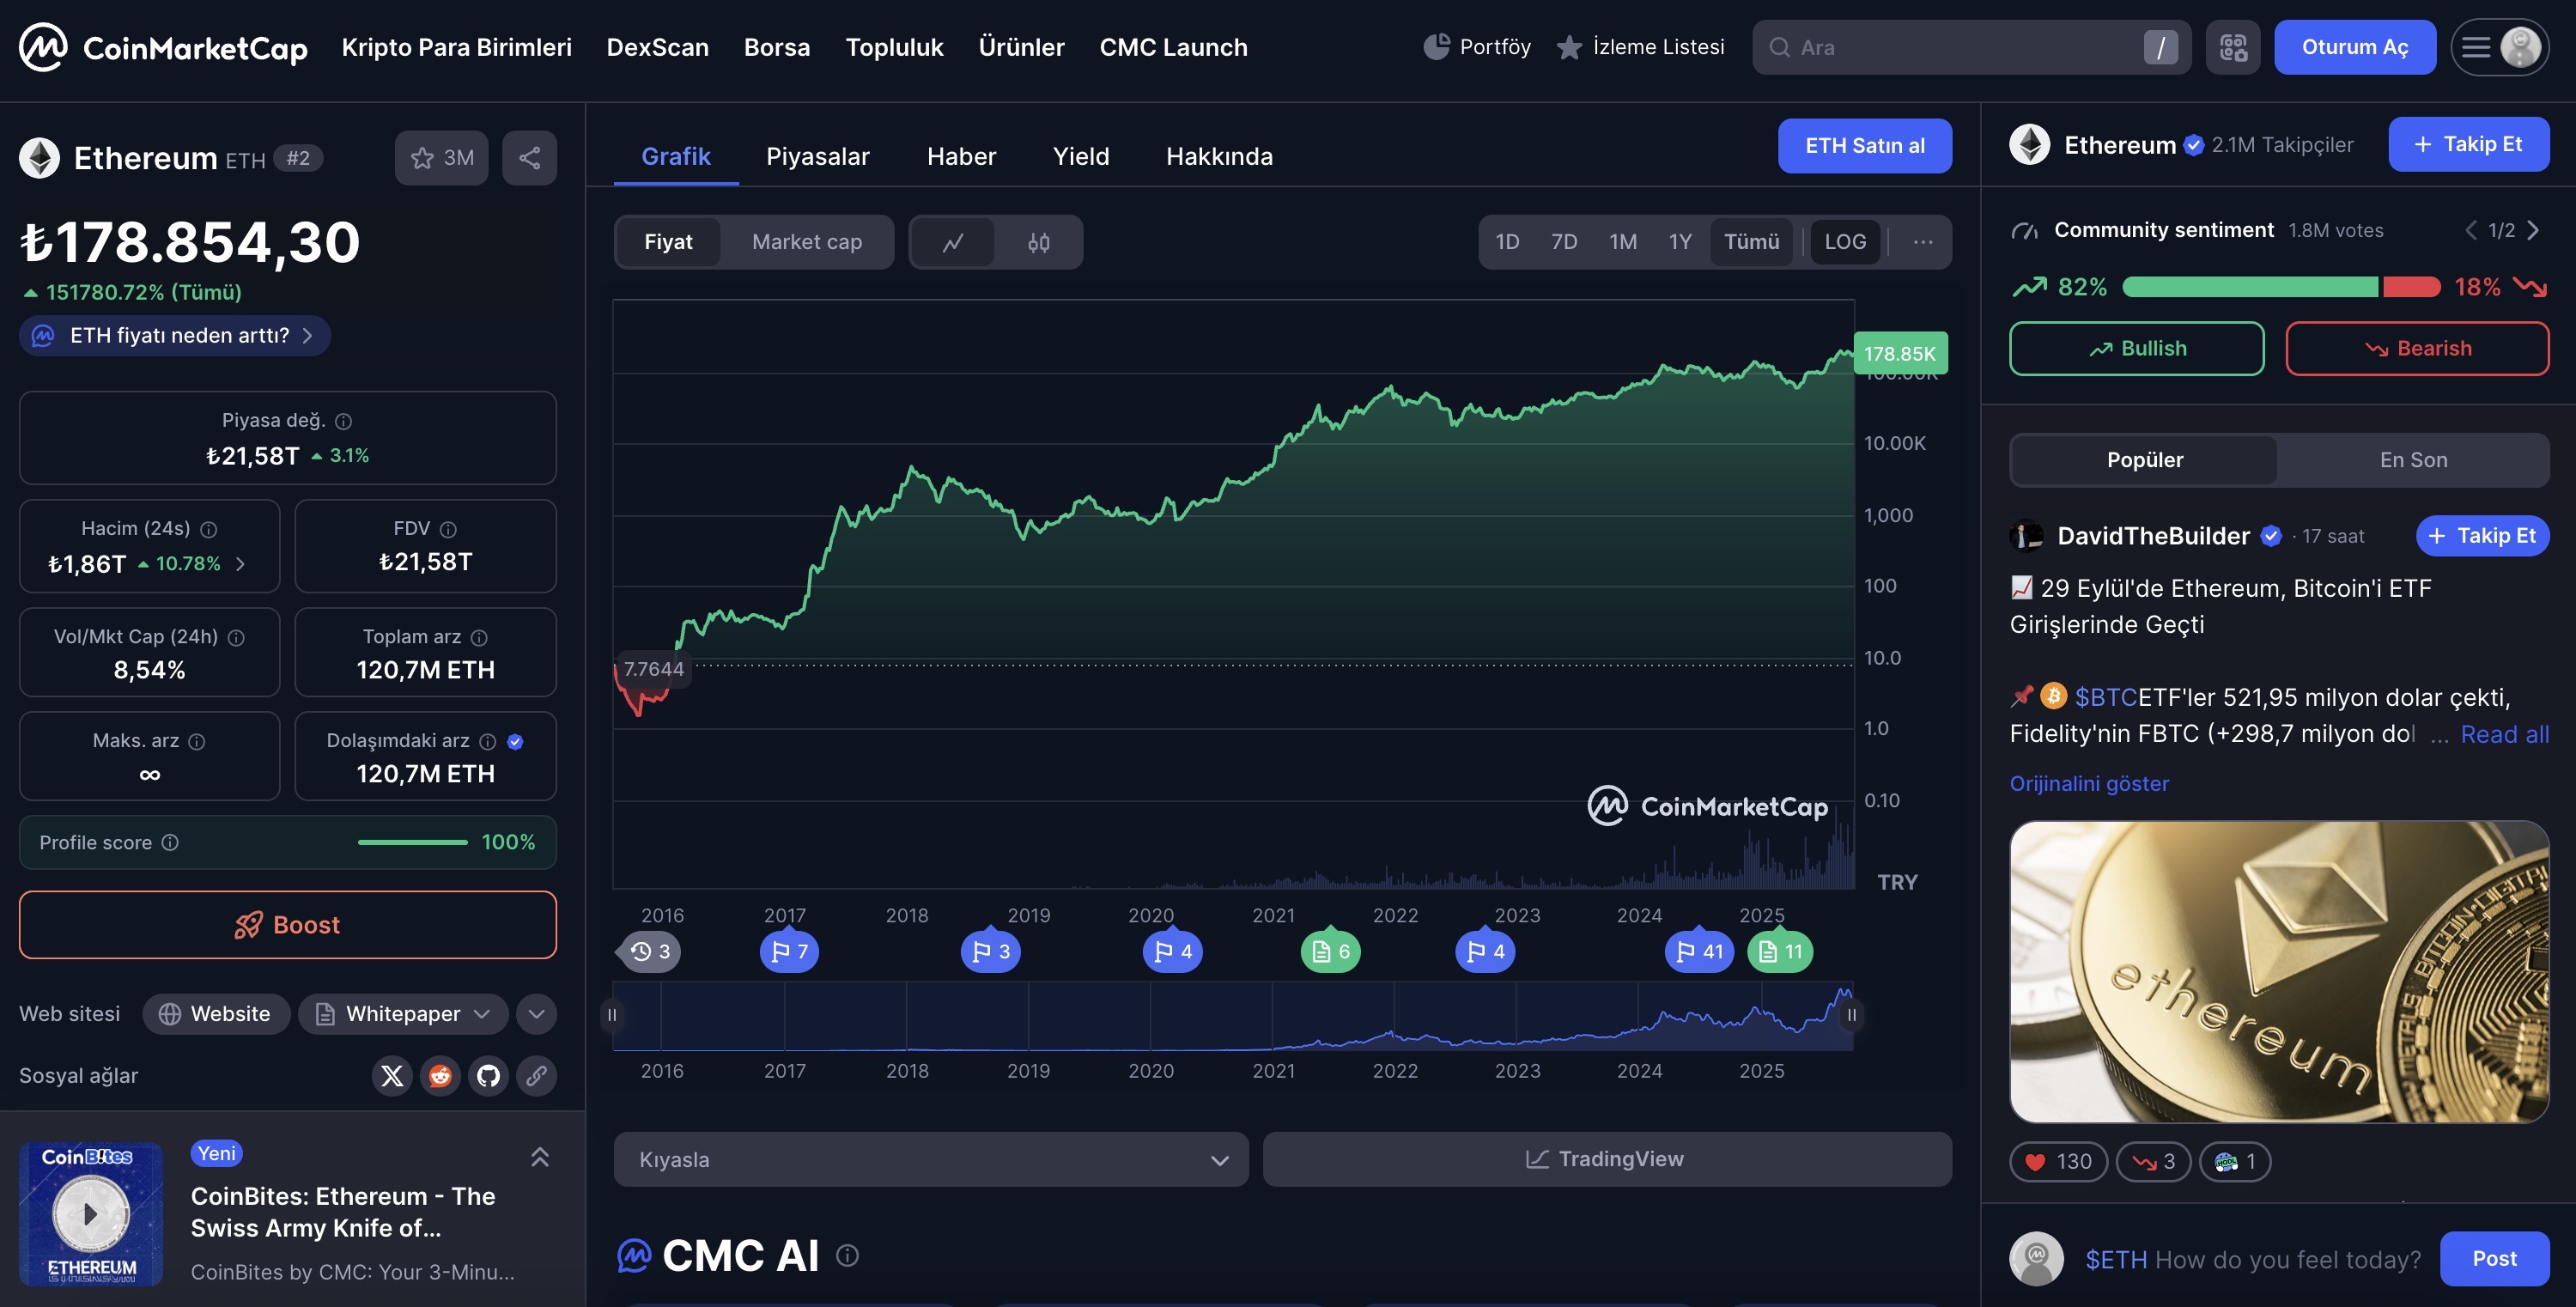
Task: Click the ETH Satın al button
Action: click(1864, 146)
